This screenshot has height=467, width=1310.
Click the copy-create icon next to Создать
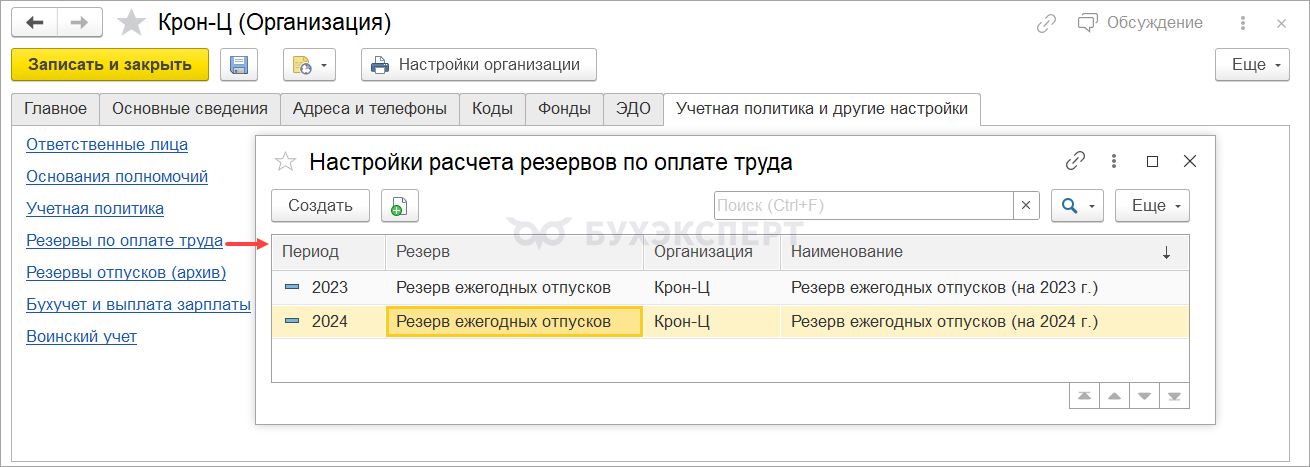point(399,206)
